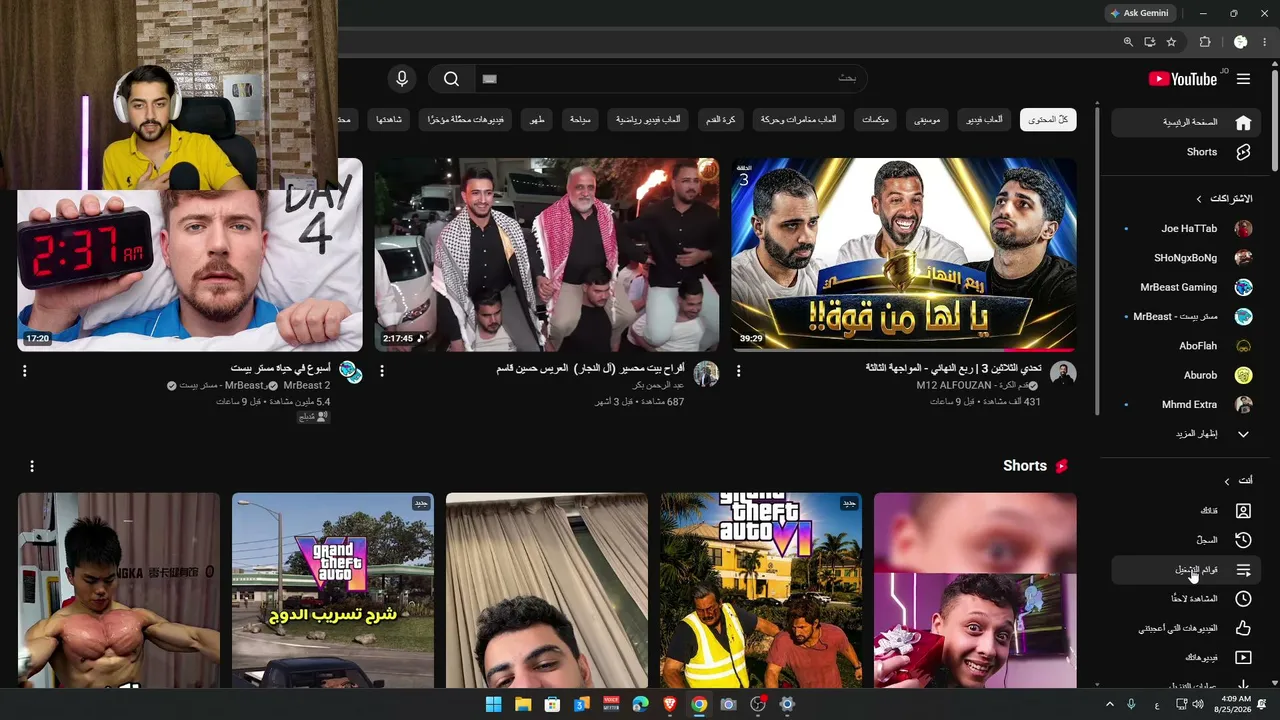Image resolution: width=1280 pixels, height=720 pixels.
Task: Open the on-screen keyboard icon in search box
Action: 489,79
